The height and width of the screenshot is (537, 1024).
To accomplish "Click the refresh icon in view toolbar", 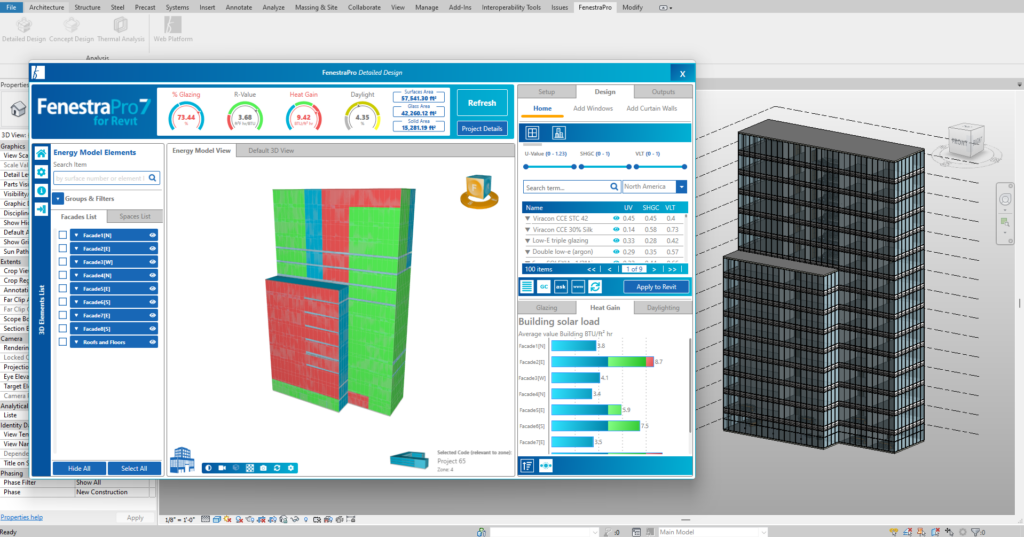I will tap(277, 468).
